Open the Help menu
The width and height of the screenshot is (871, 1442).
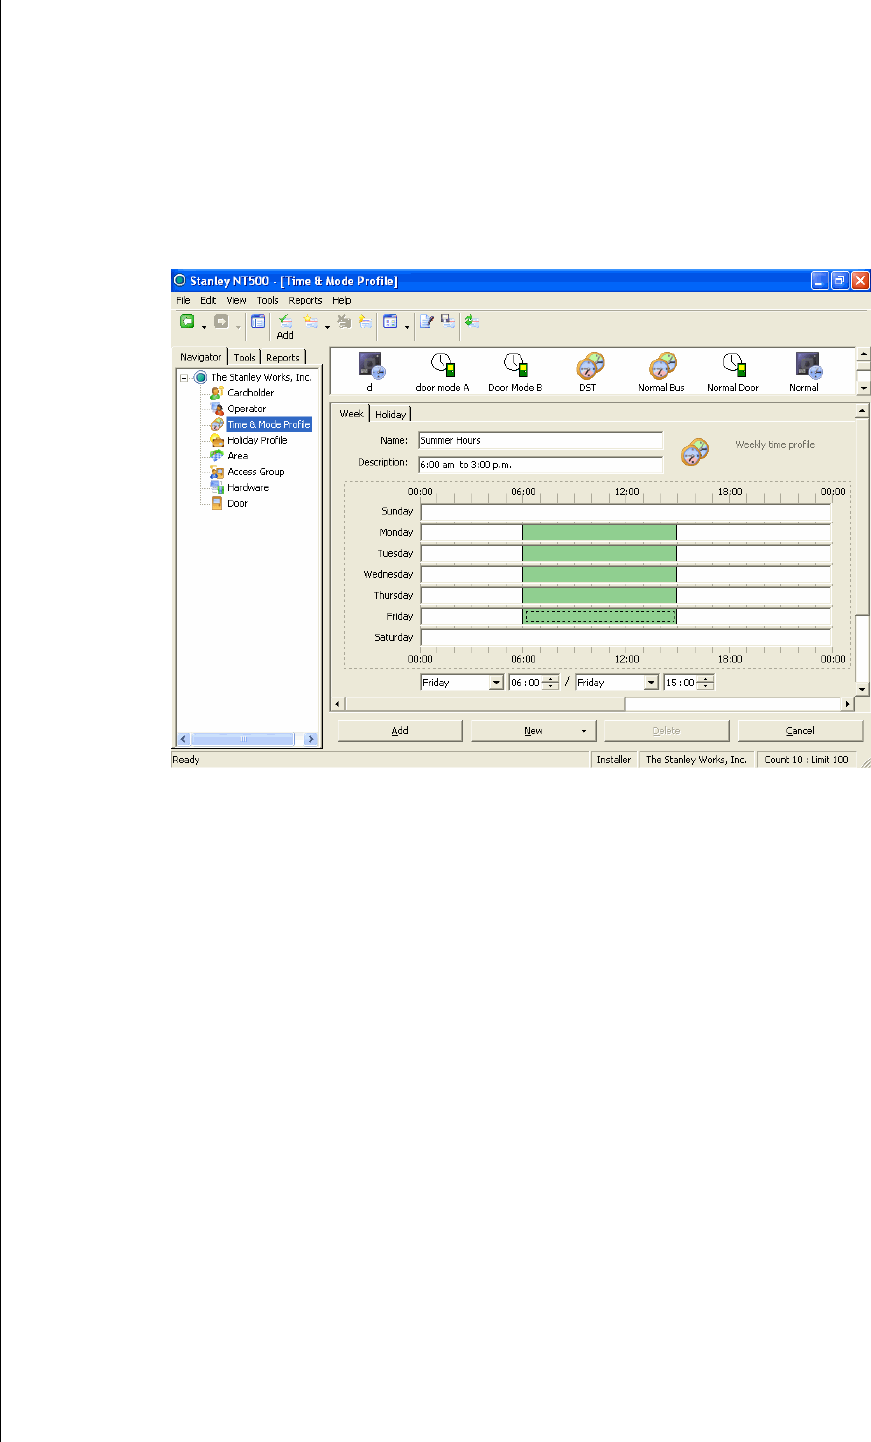tap(342, 300)
